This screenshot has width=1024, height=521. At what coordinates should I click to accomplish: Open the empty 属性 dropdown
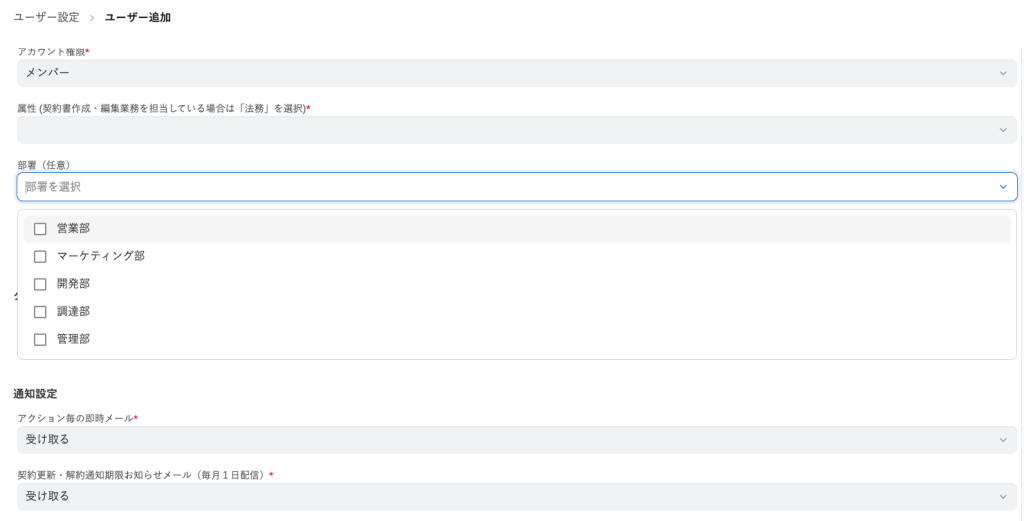pos(500,130)
